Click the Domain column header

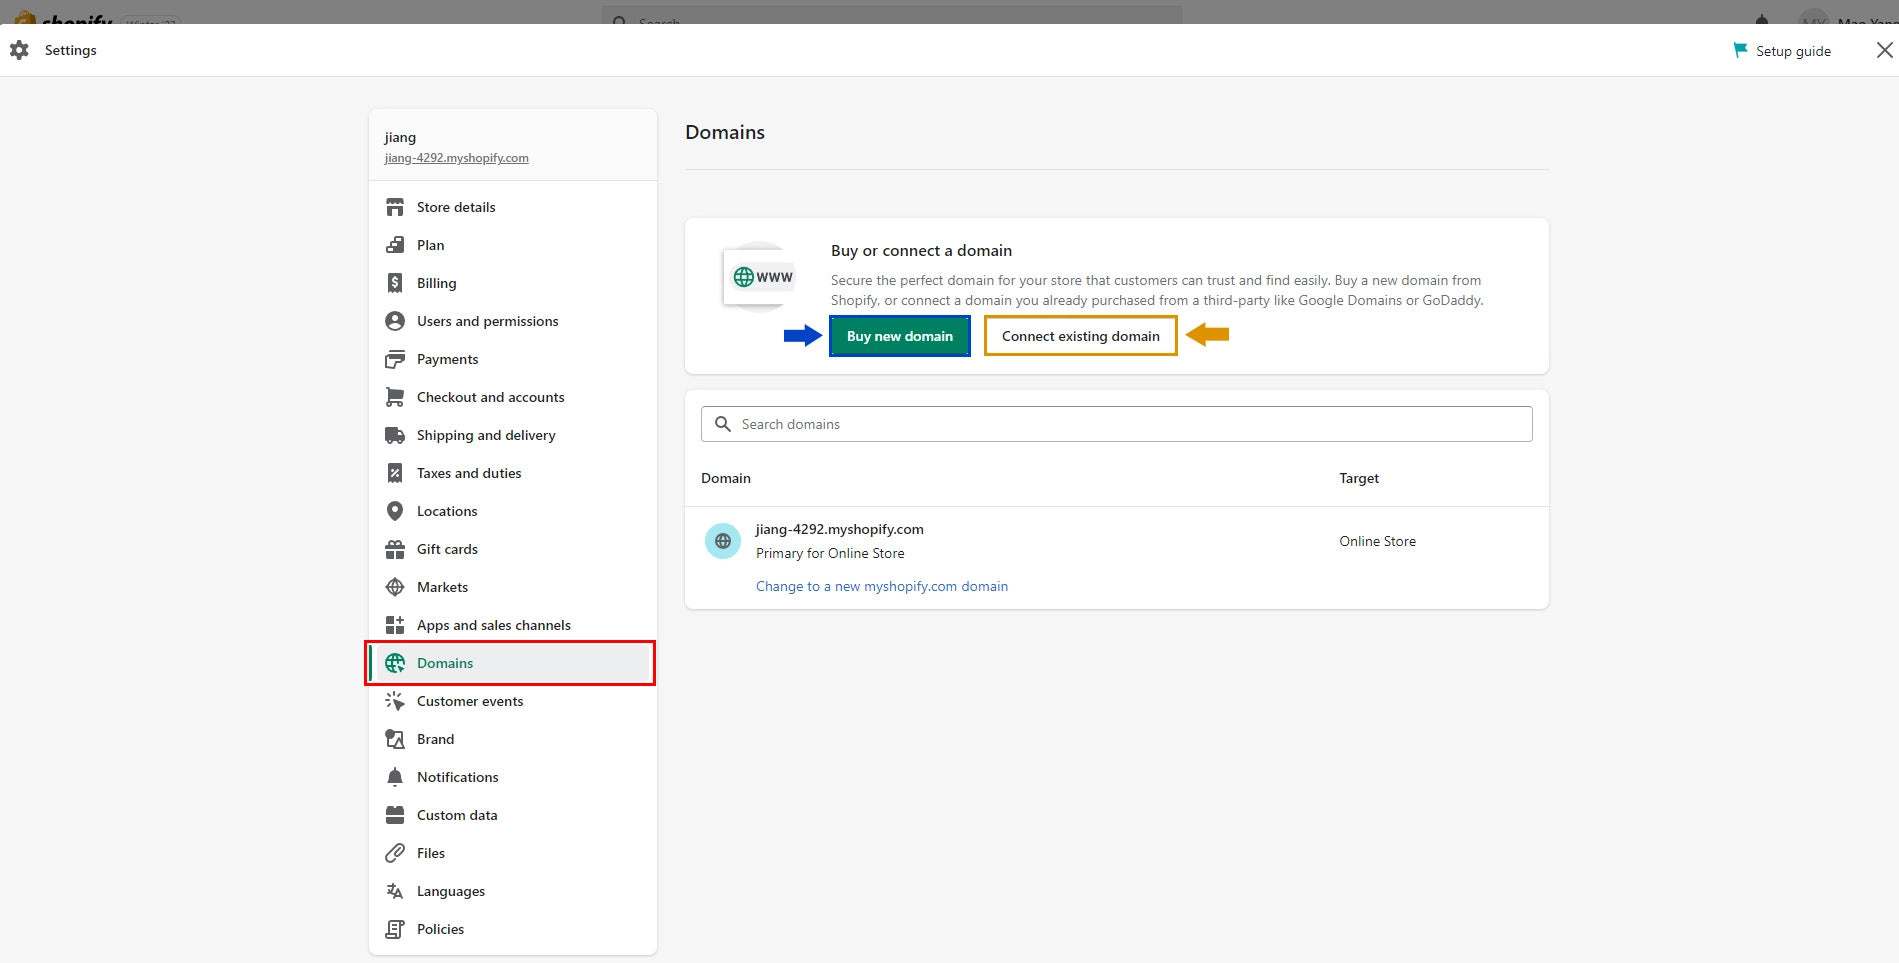[726, 478]
